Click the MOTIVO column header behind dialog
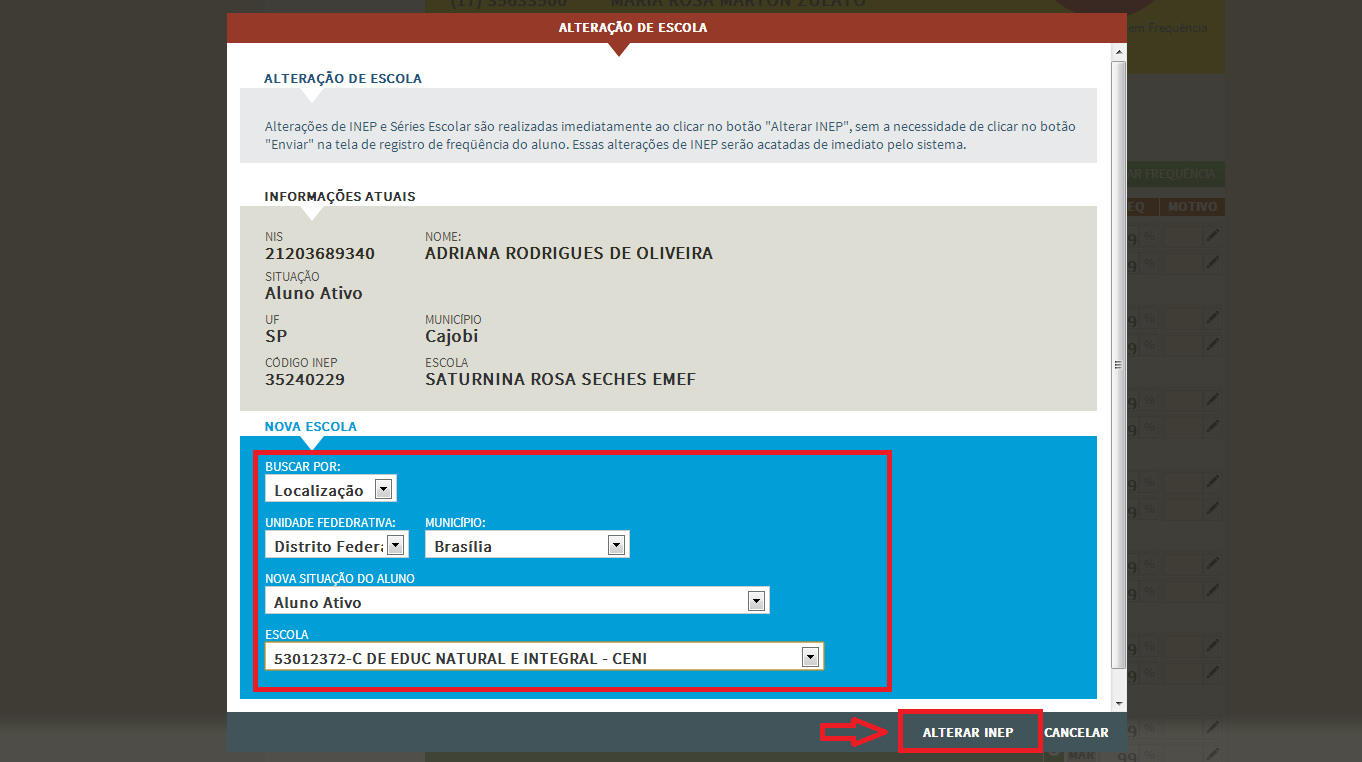The width and height of the screenshot is (1362, 762). 1193,207
